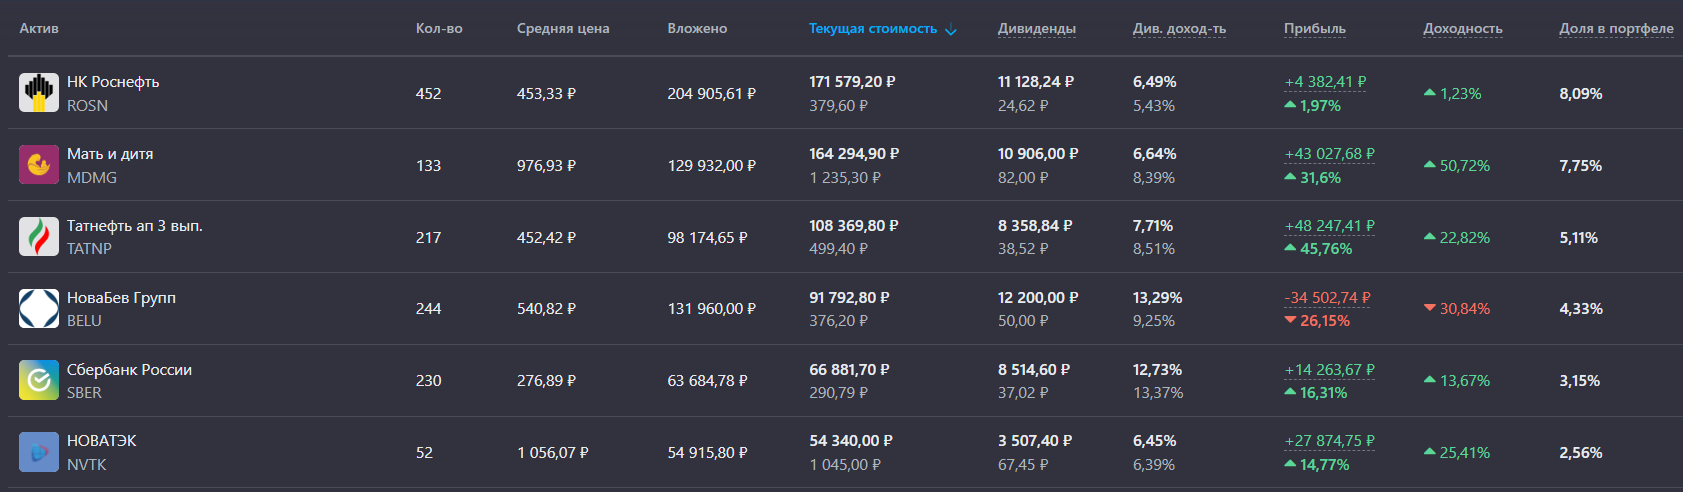Sort table by Дивиденды column
The image size is (1683, 492).
(x=1036, y=29)
